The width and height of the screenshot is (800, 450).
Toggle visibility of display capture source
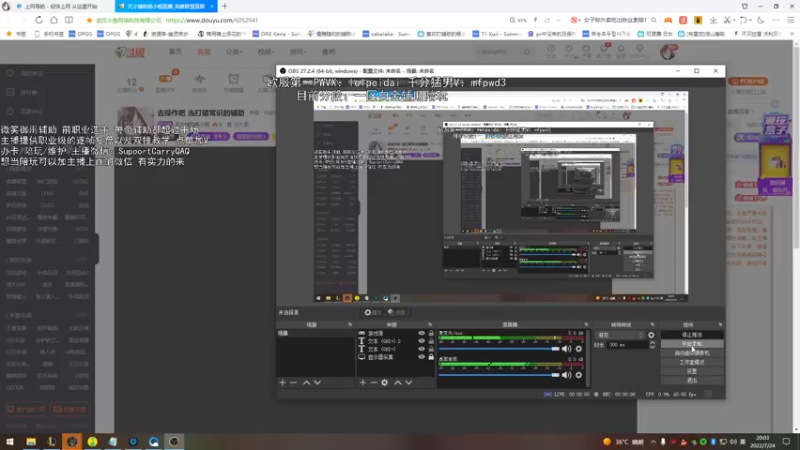click(421, 357)
